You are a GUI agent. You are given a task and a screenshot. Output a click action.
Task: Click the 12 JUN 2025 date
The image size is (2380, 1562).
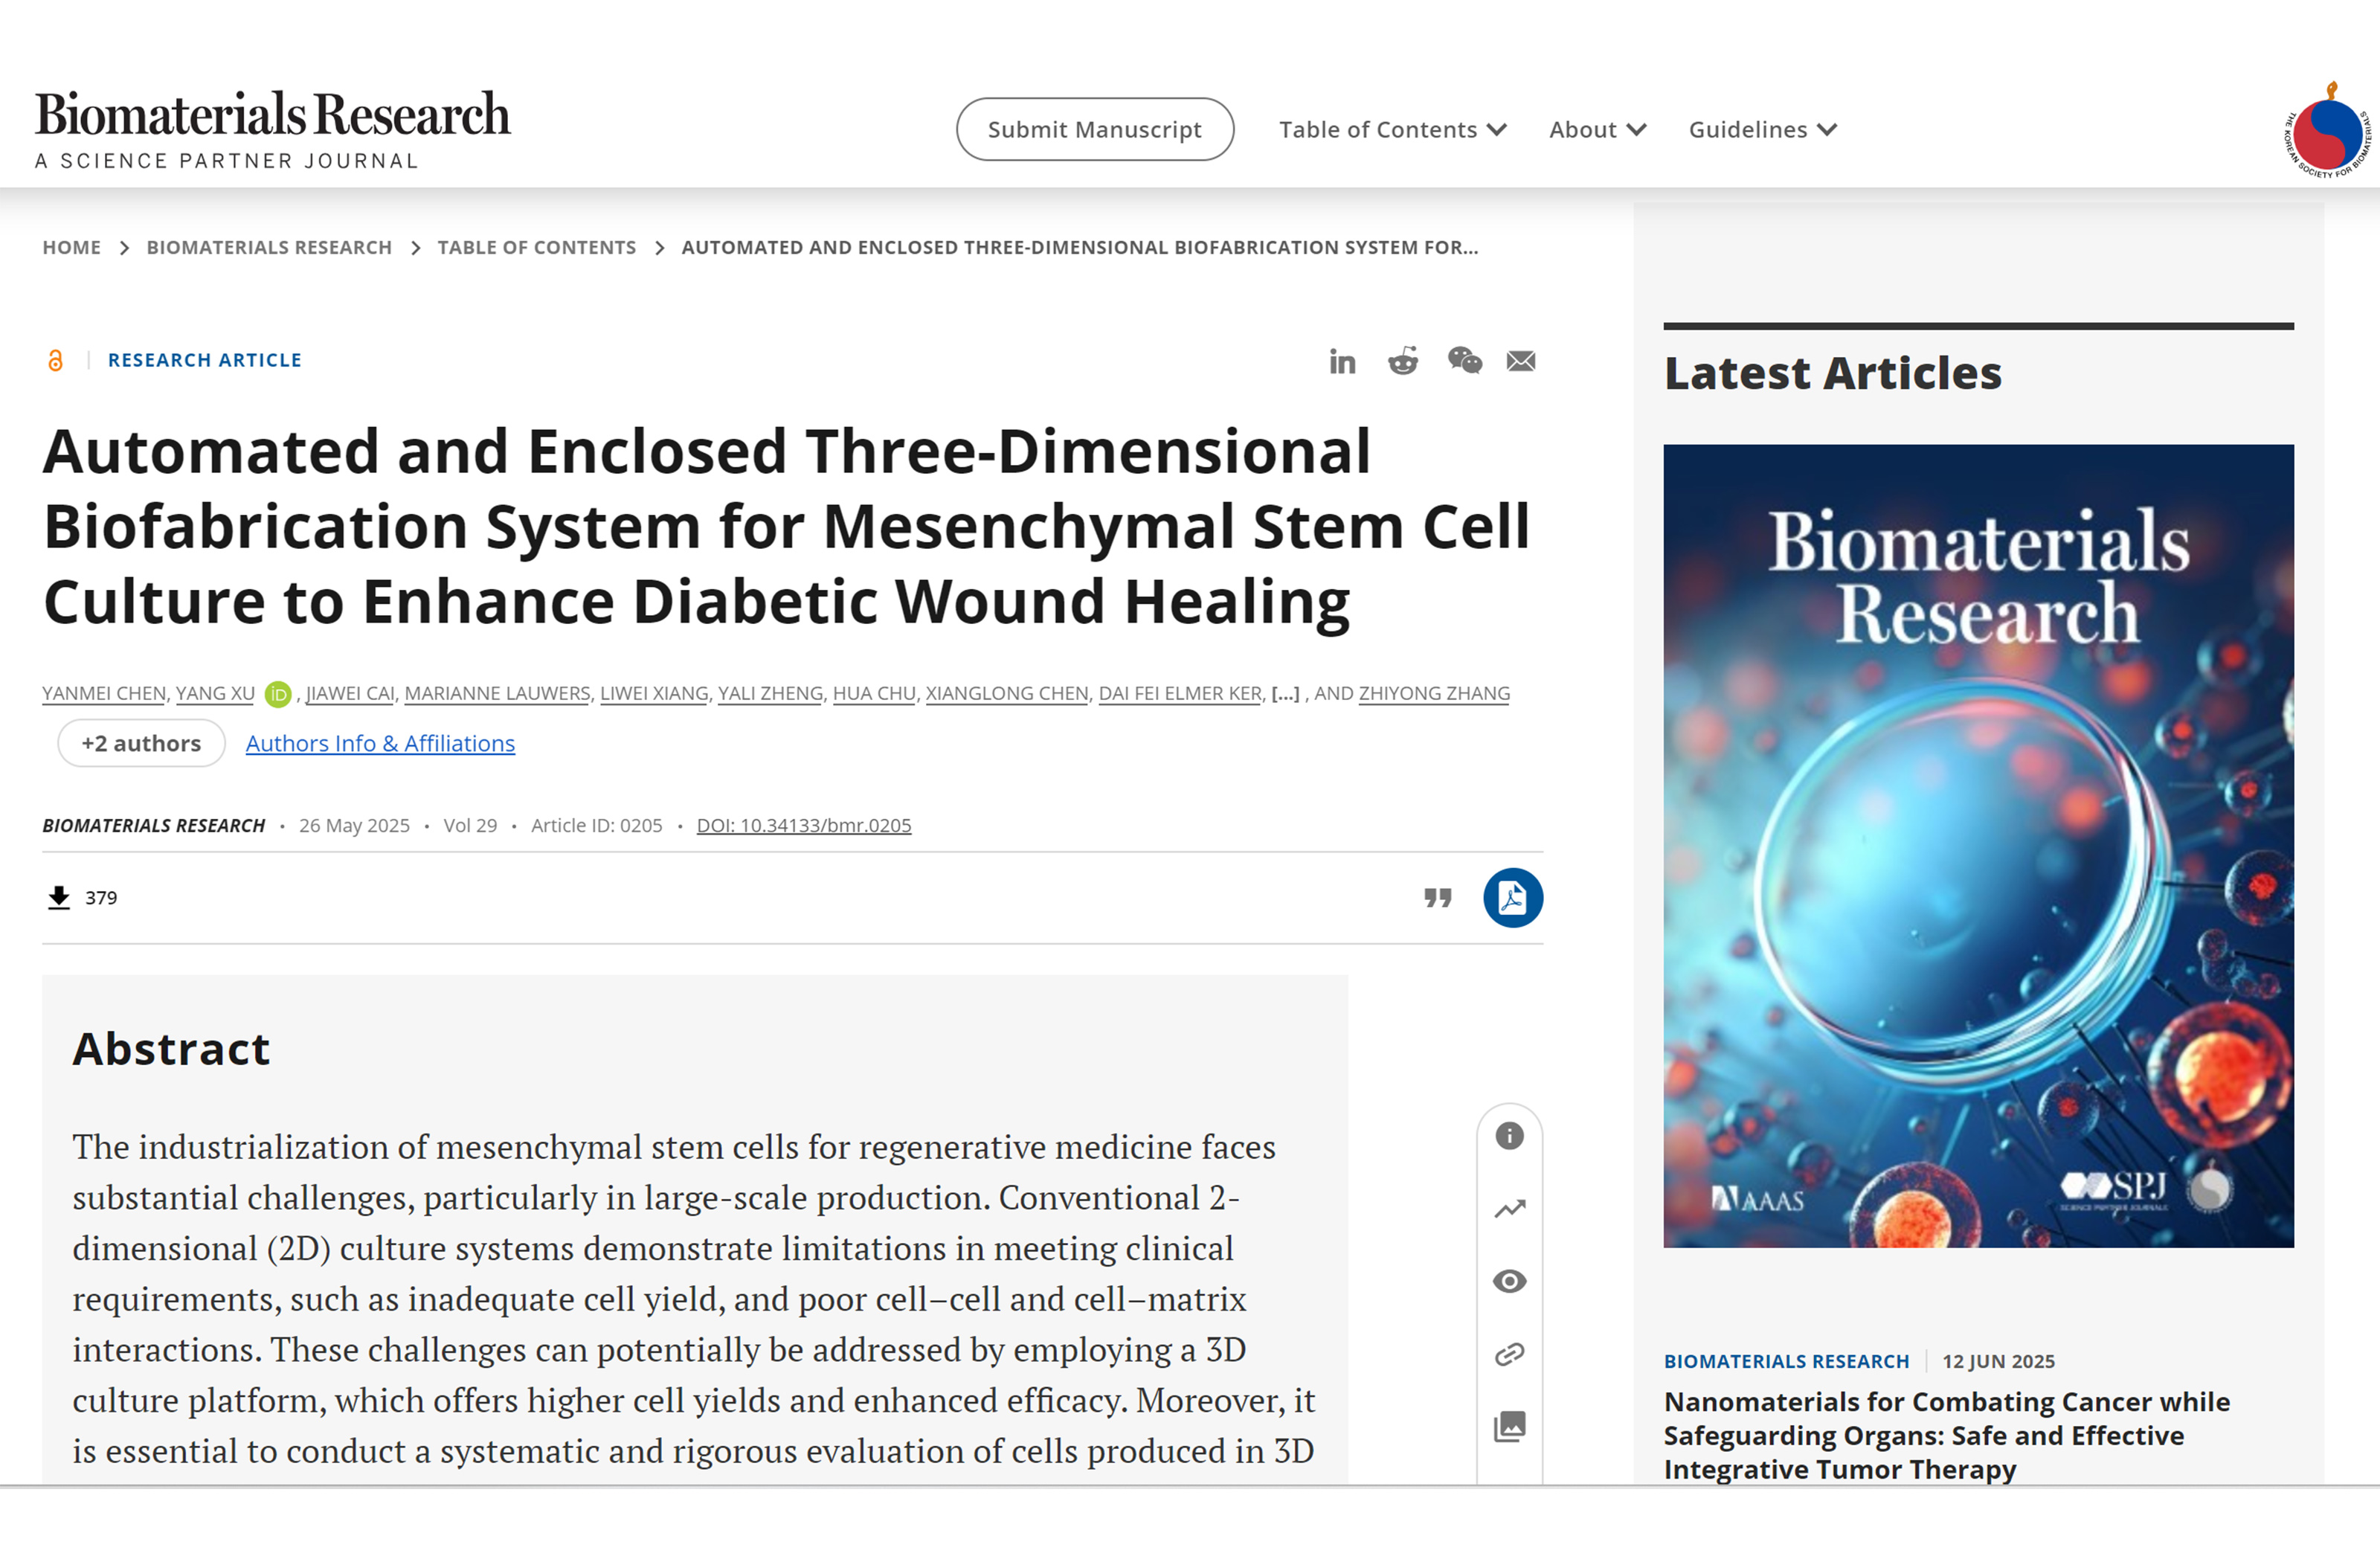(x=1998, y=1361)
